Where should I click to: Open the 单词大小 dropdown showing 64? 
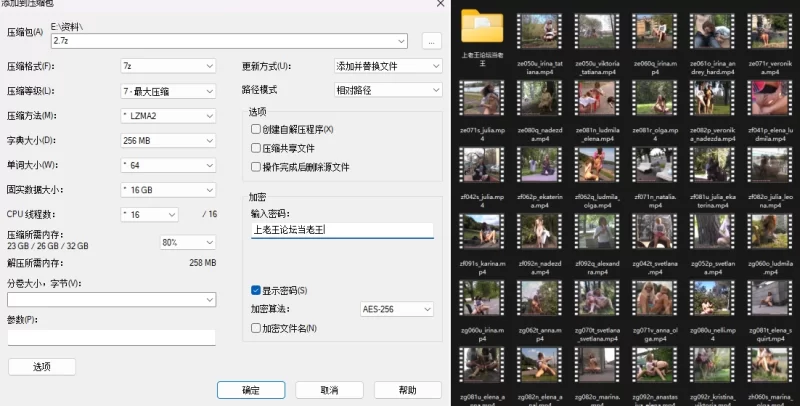pos(168,165)
